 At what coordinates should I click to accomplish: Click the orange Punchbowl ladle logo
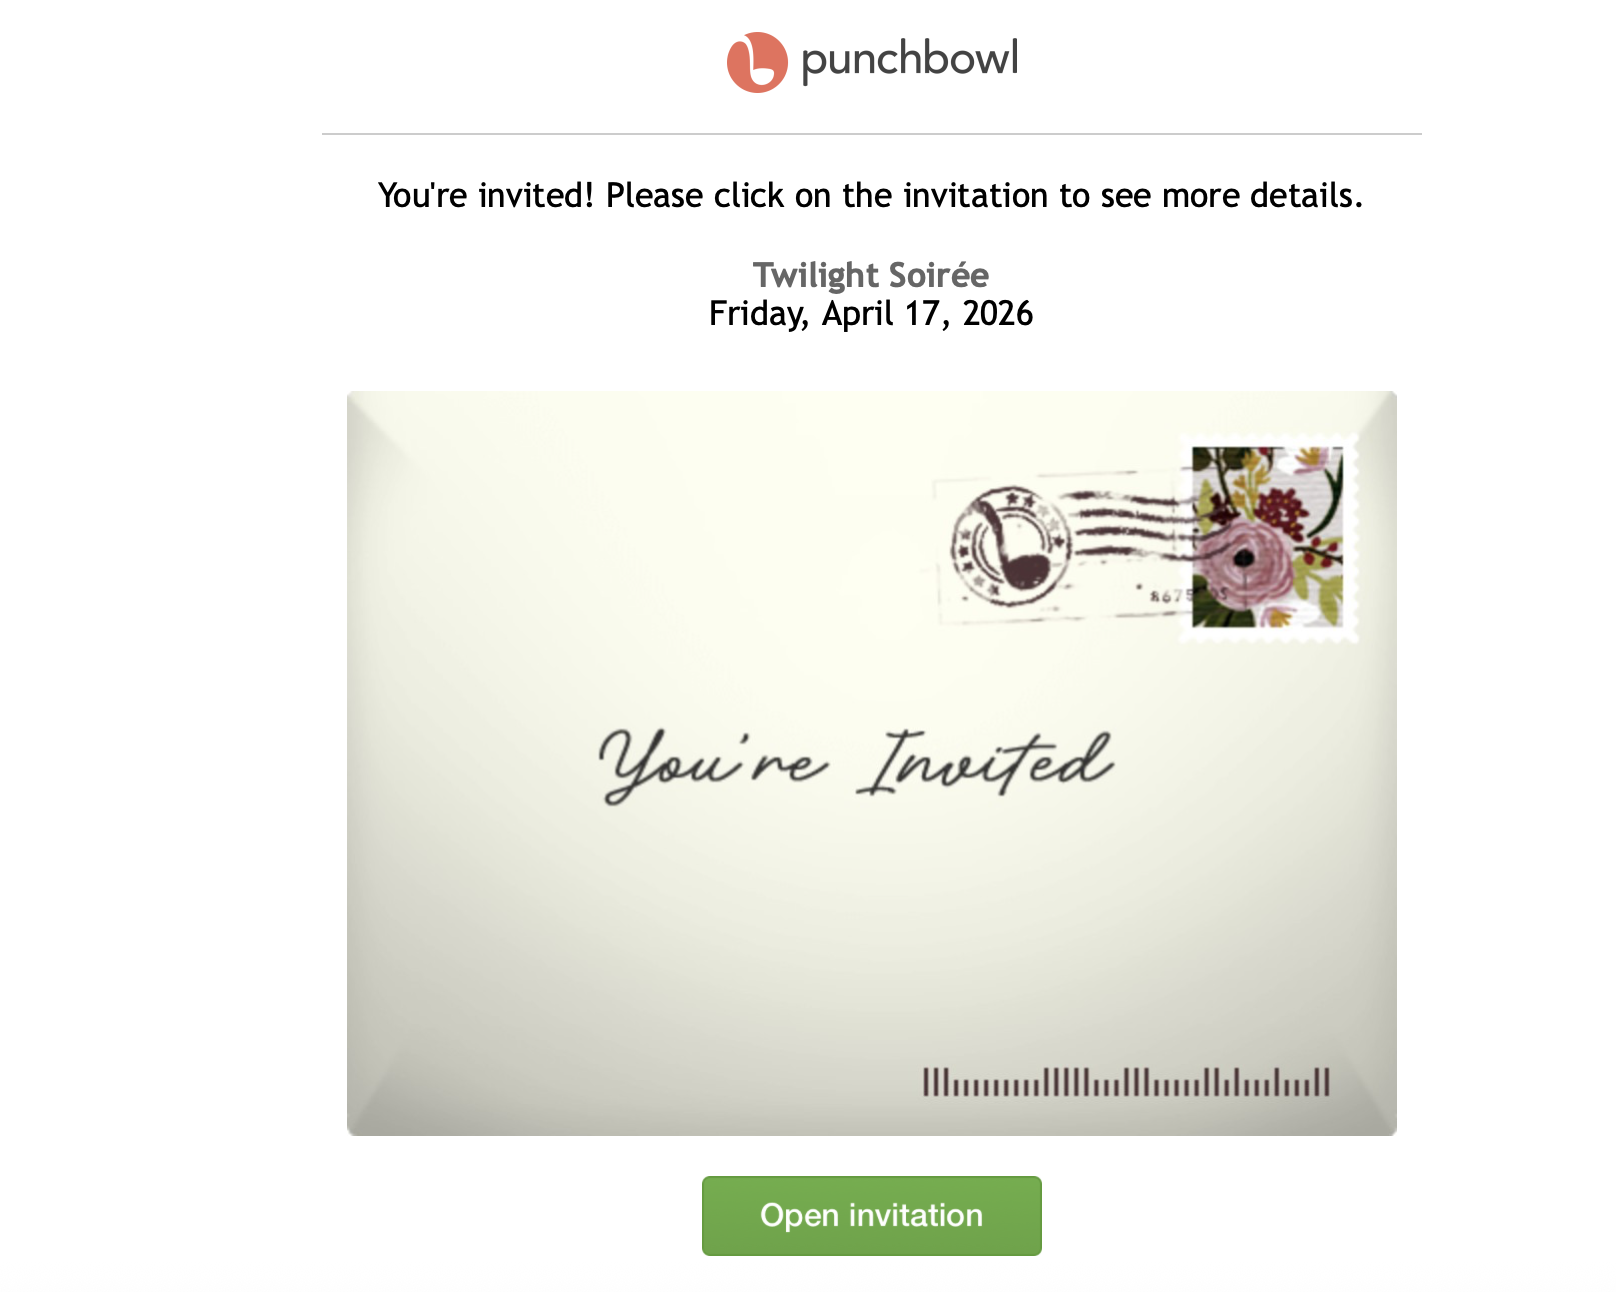tap(757, 62)
